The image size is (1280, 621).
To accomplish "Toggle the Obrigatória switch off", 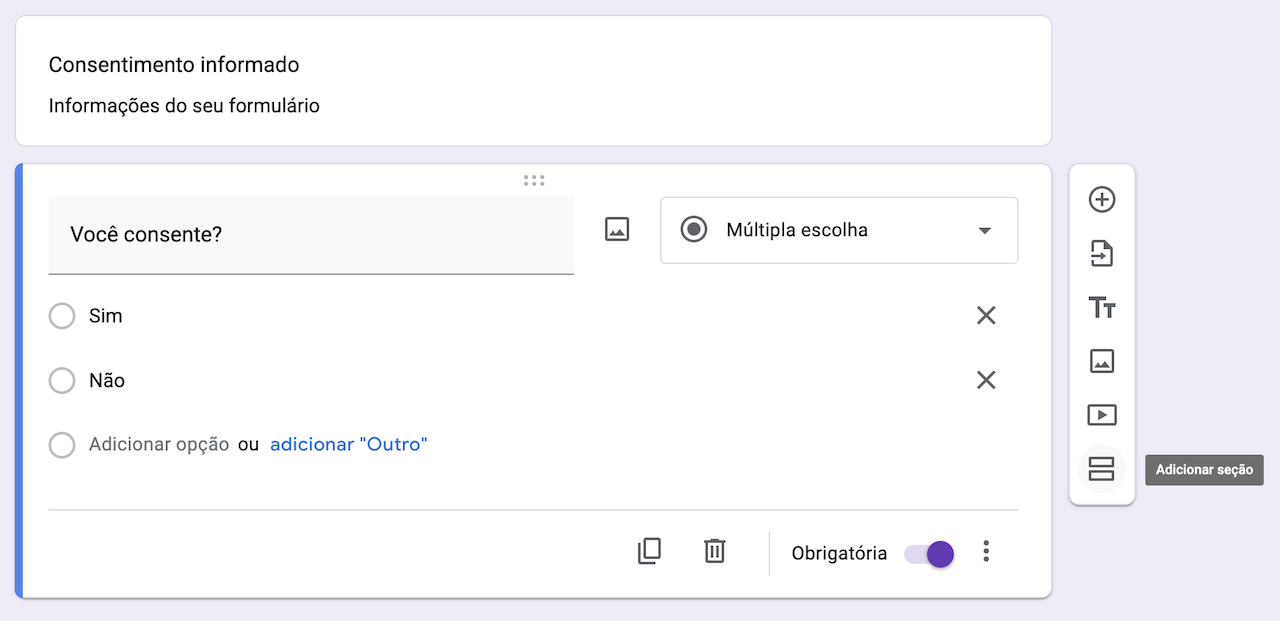I will click(x=929, y=553).
